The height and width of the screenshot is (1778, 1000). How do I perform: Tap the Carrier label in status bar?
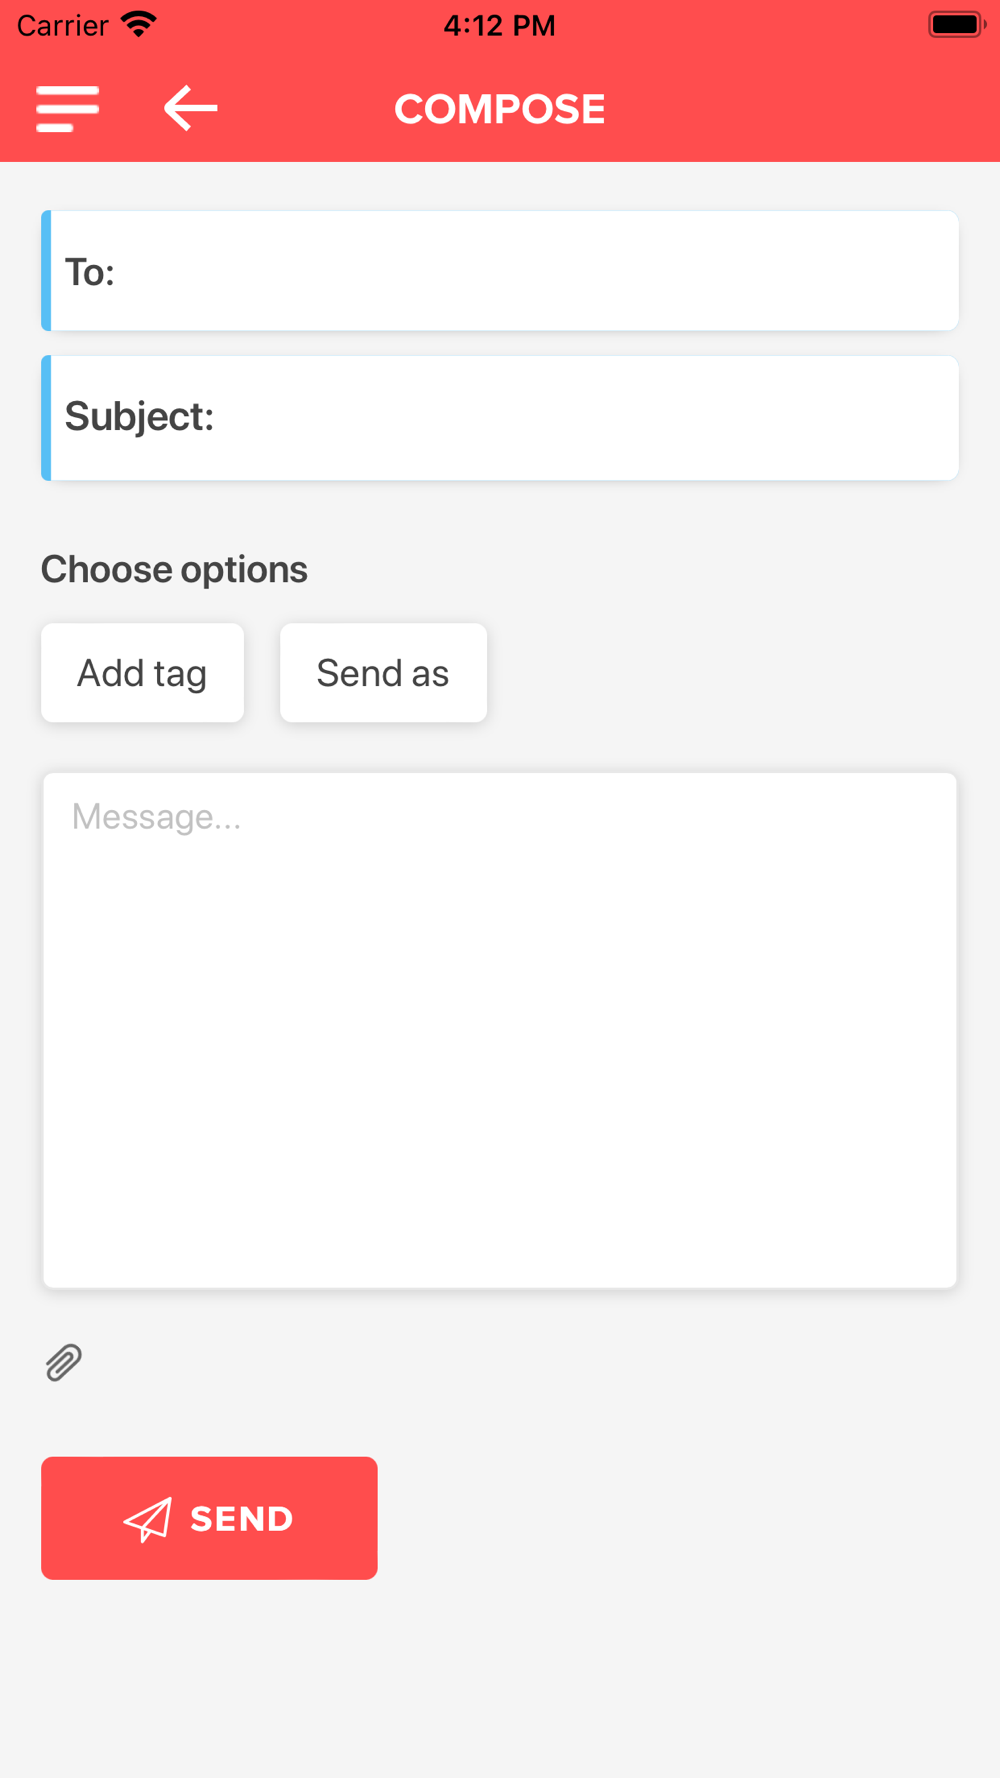tap(62, 25)
